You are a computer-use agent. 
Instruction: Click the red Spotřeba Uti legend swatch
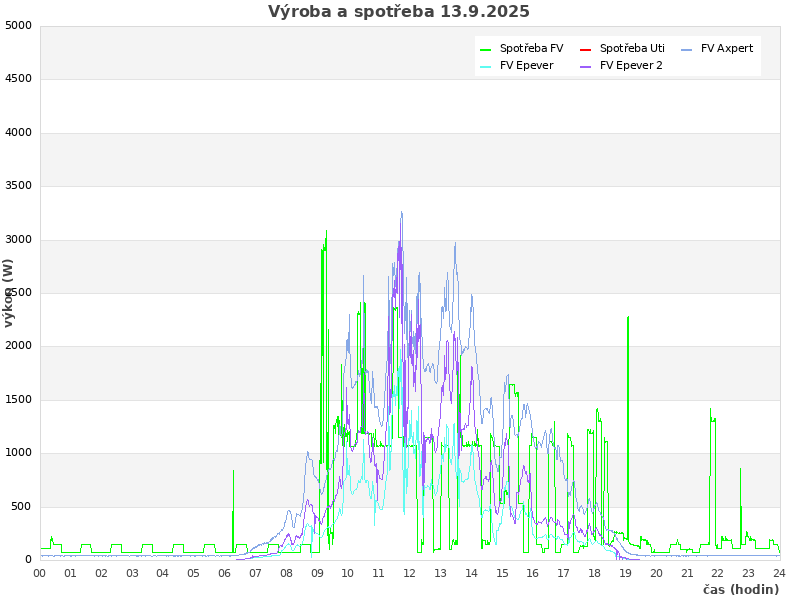coord(585,49)
